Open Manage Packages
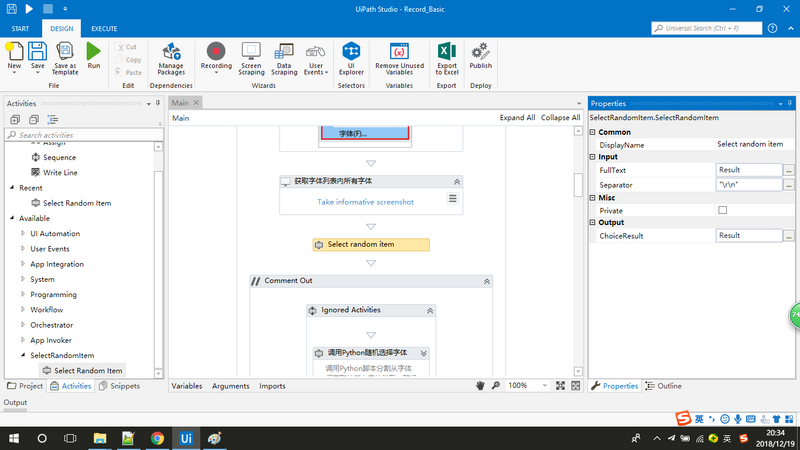 coord(171,52)
